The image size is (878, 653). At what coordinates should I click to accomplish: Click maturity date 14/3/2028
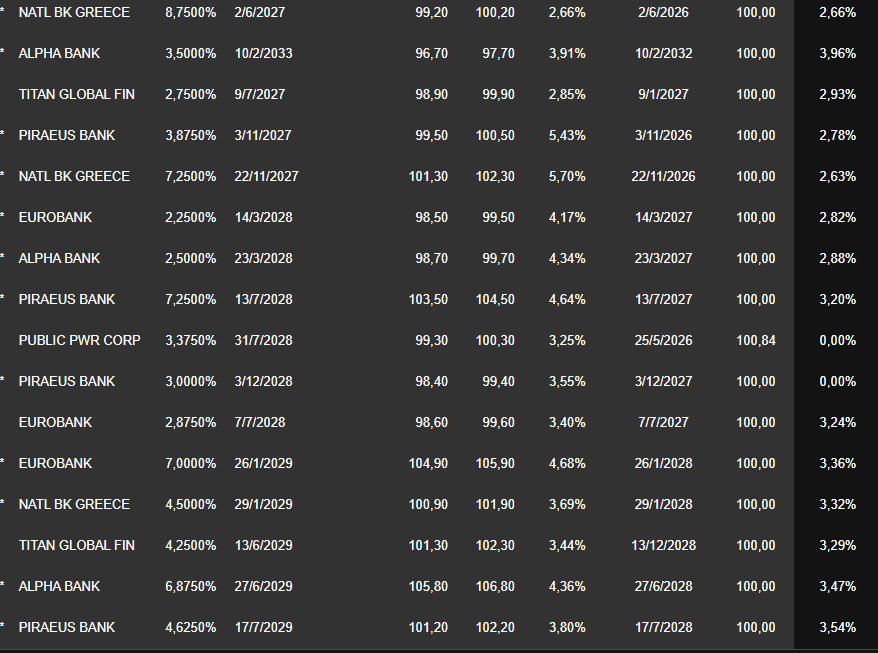click(x=263, y=217)
